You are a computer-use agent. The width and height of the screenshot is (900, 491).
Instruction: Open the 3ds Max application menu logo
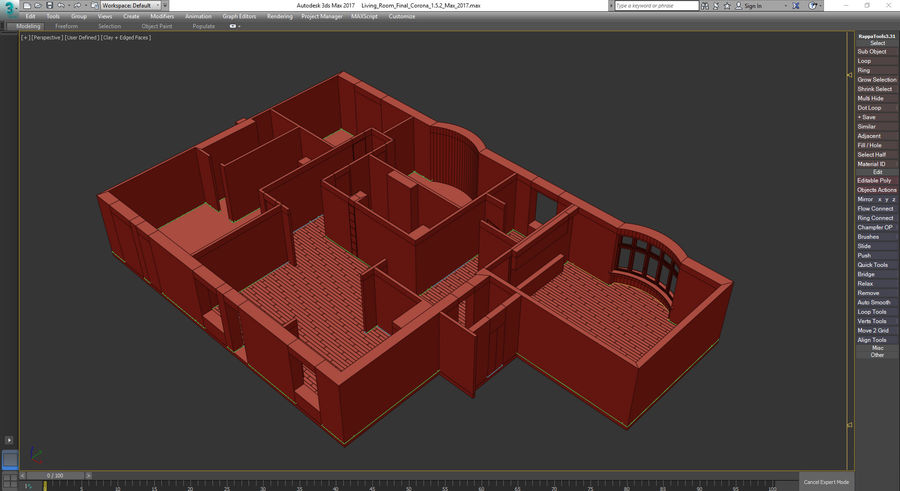pyautogui.click(x=10, y=9)
